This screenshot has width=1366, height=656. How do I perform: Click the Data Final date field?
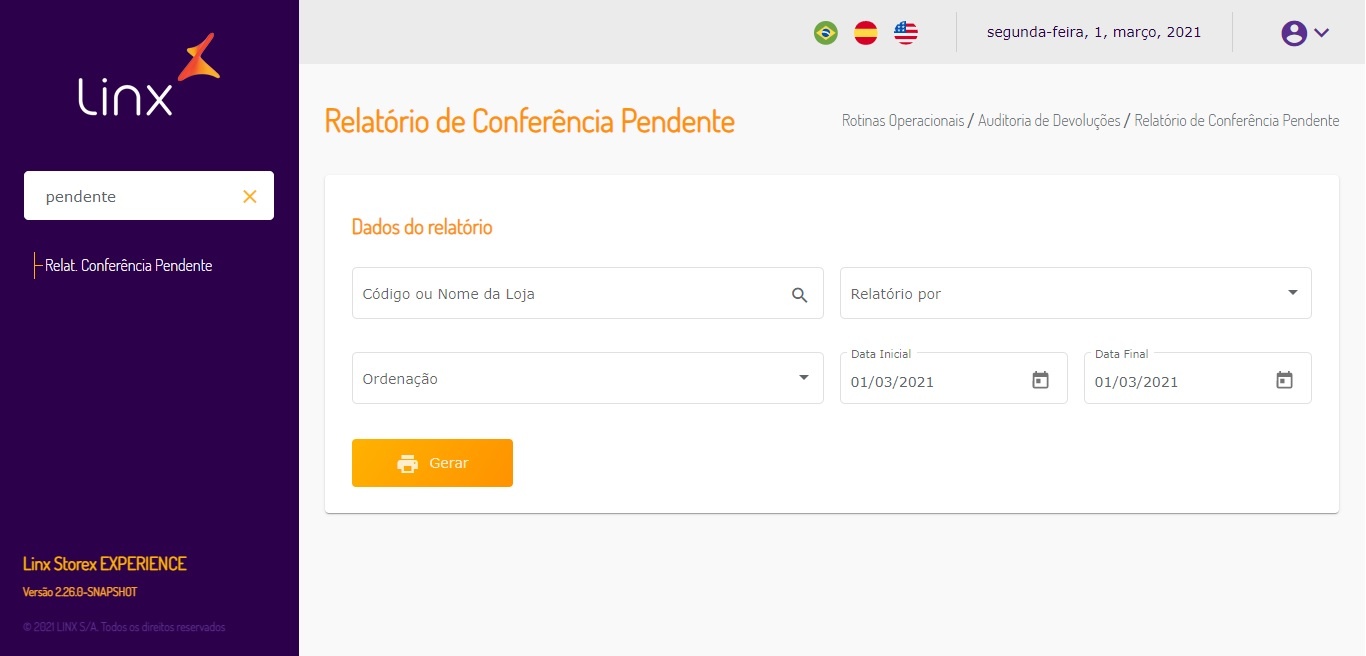click(1174, 382)
